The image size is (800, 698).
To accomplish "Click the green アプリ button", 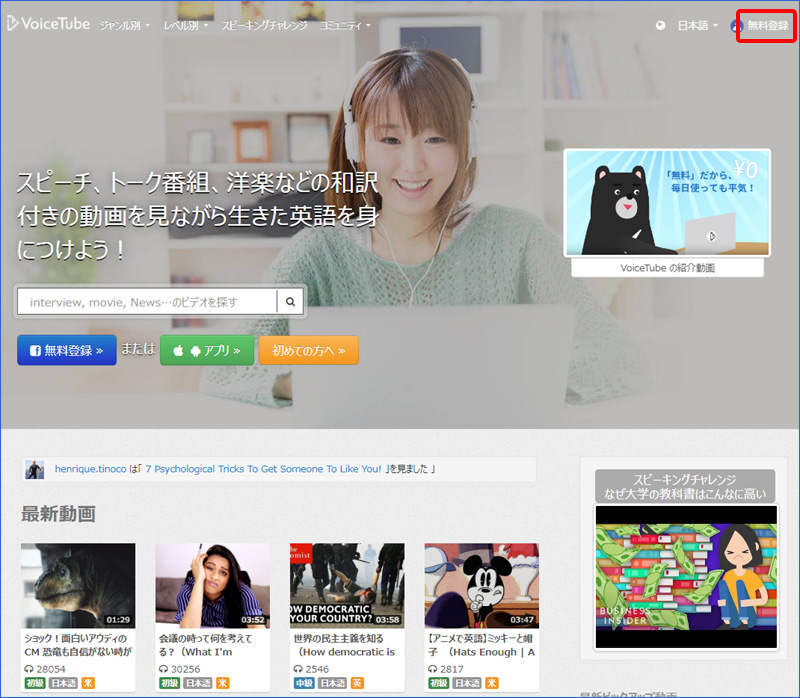I will pos(206,351).
